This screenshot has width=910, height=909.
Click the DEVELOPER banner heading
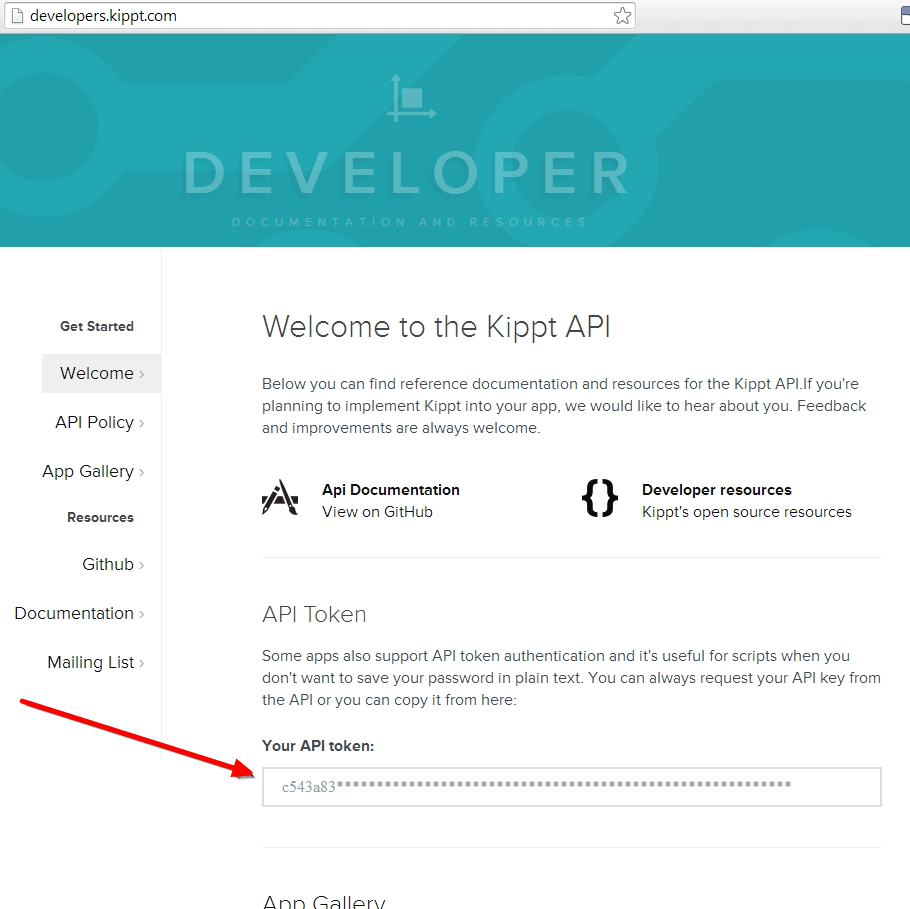pos(406,174)
